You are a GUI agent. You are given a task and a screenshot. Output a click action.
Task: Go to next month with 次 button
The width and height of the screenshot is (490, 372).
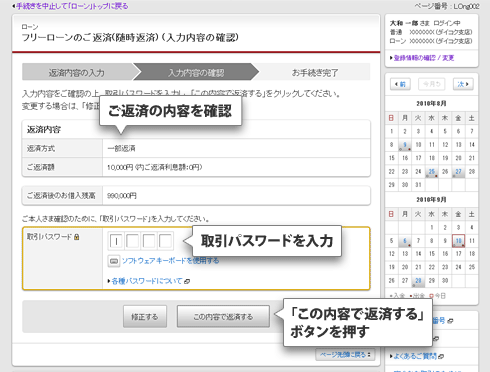click(463, 84)
